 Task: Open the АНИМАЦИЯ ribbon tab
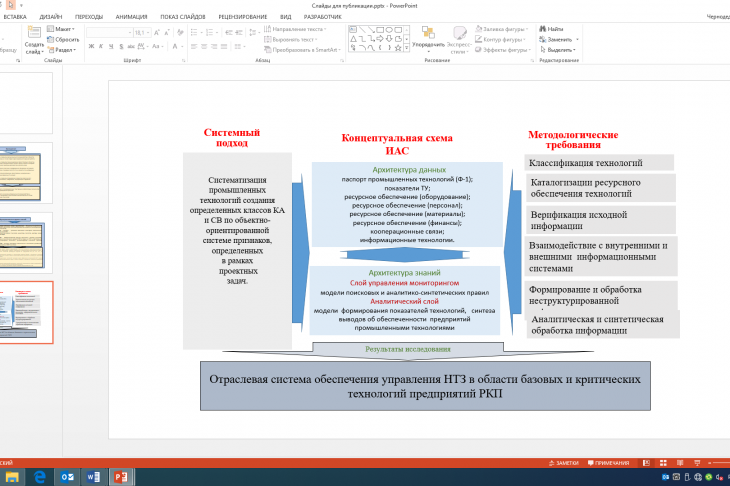131,17
